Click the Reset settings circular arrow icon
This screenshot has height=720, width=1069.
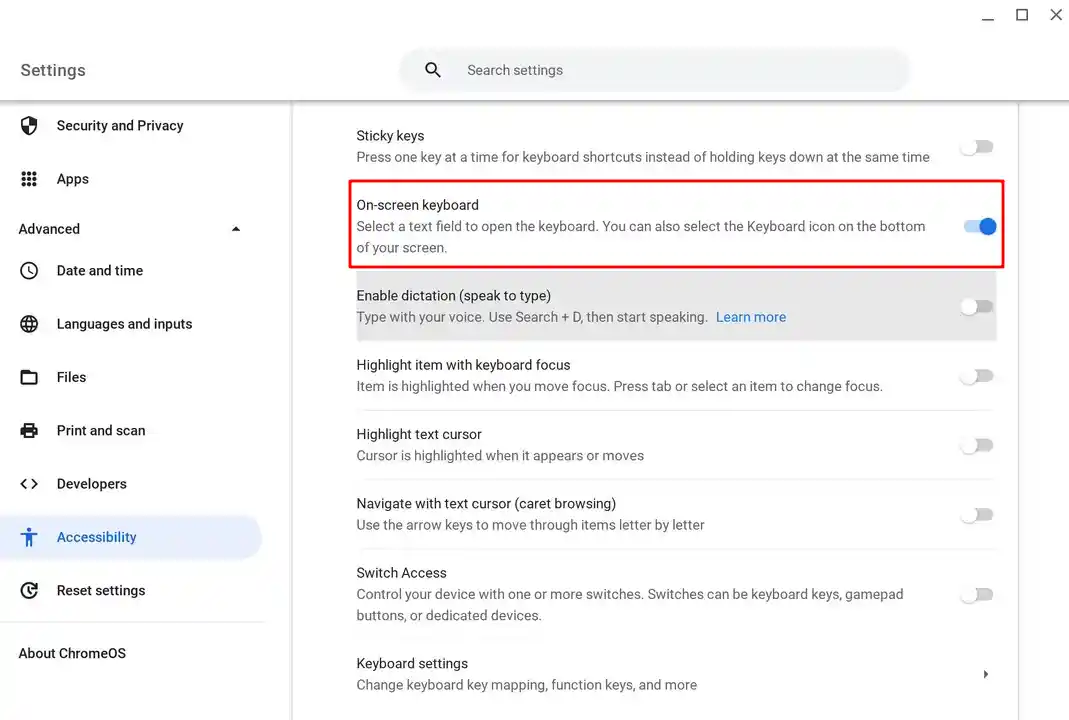click(29, 590)
